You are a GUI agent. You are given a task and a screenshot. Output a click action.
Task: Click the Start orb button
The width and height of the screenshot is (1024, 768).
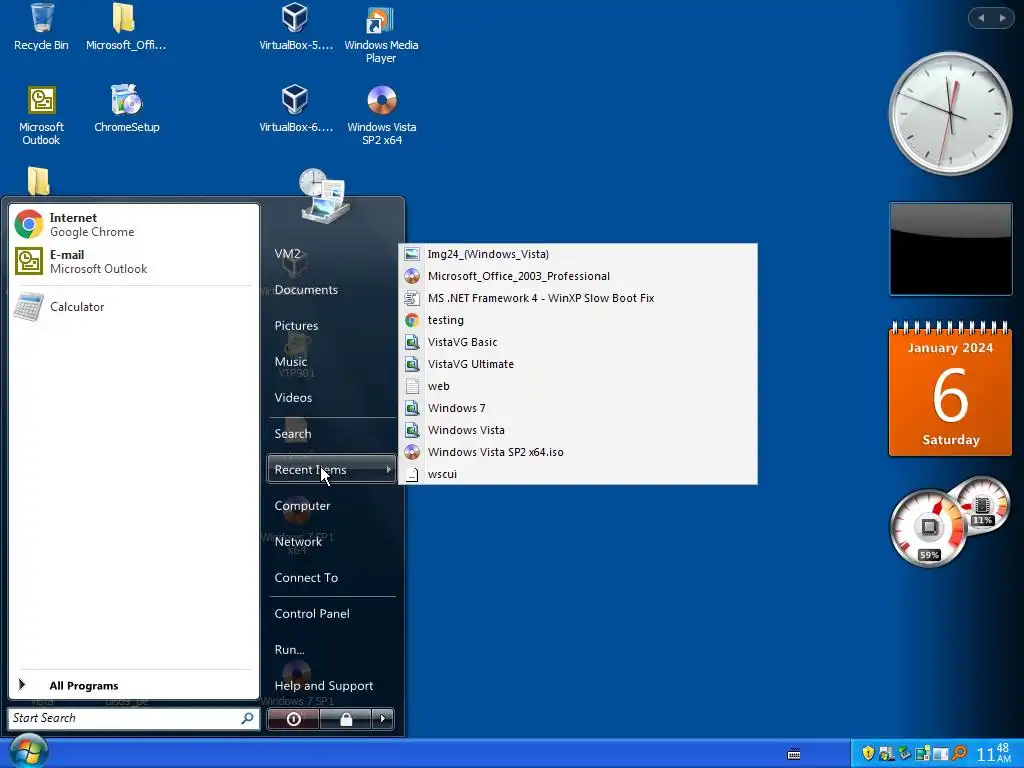[29, 751]
